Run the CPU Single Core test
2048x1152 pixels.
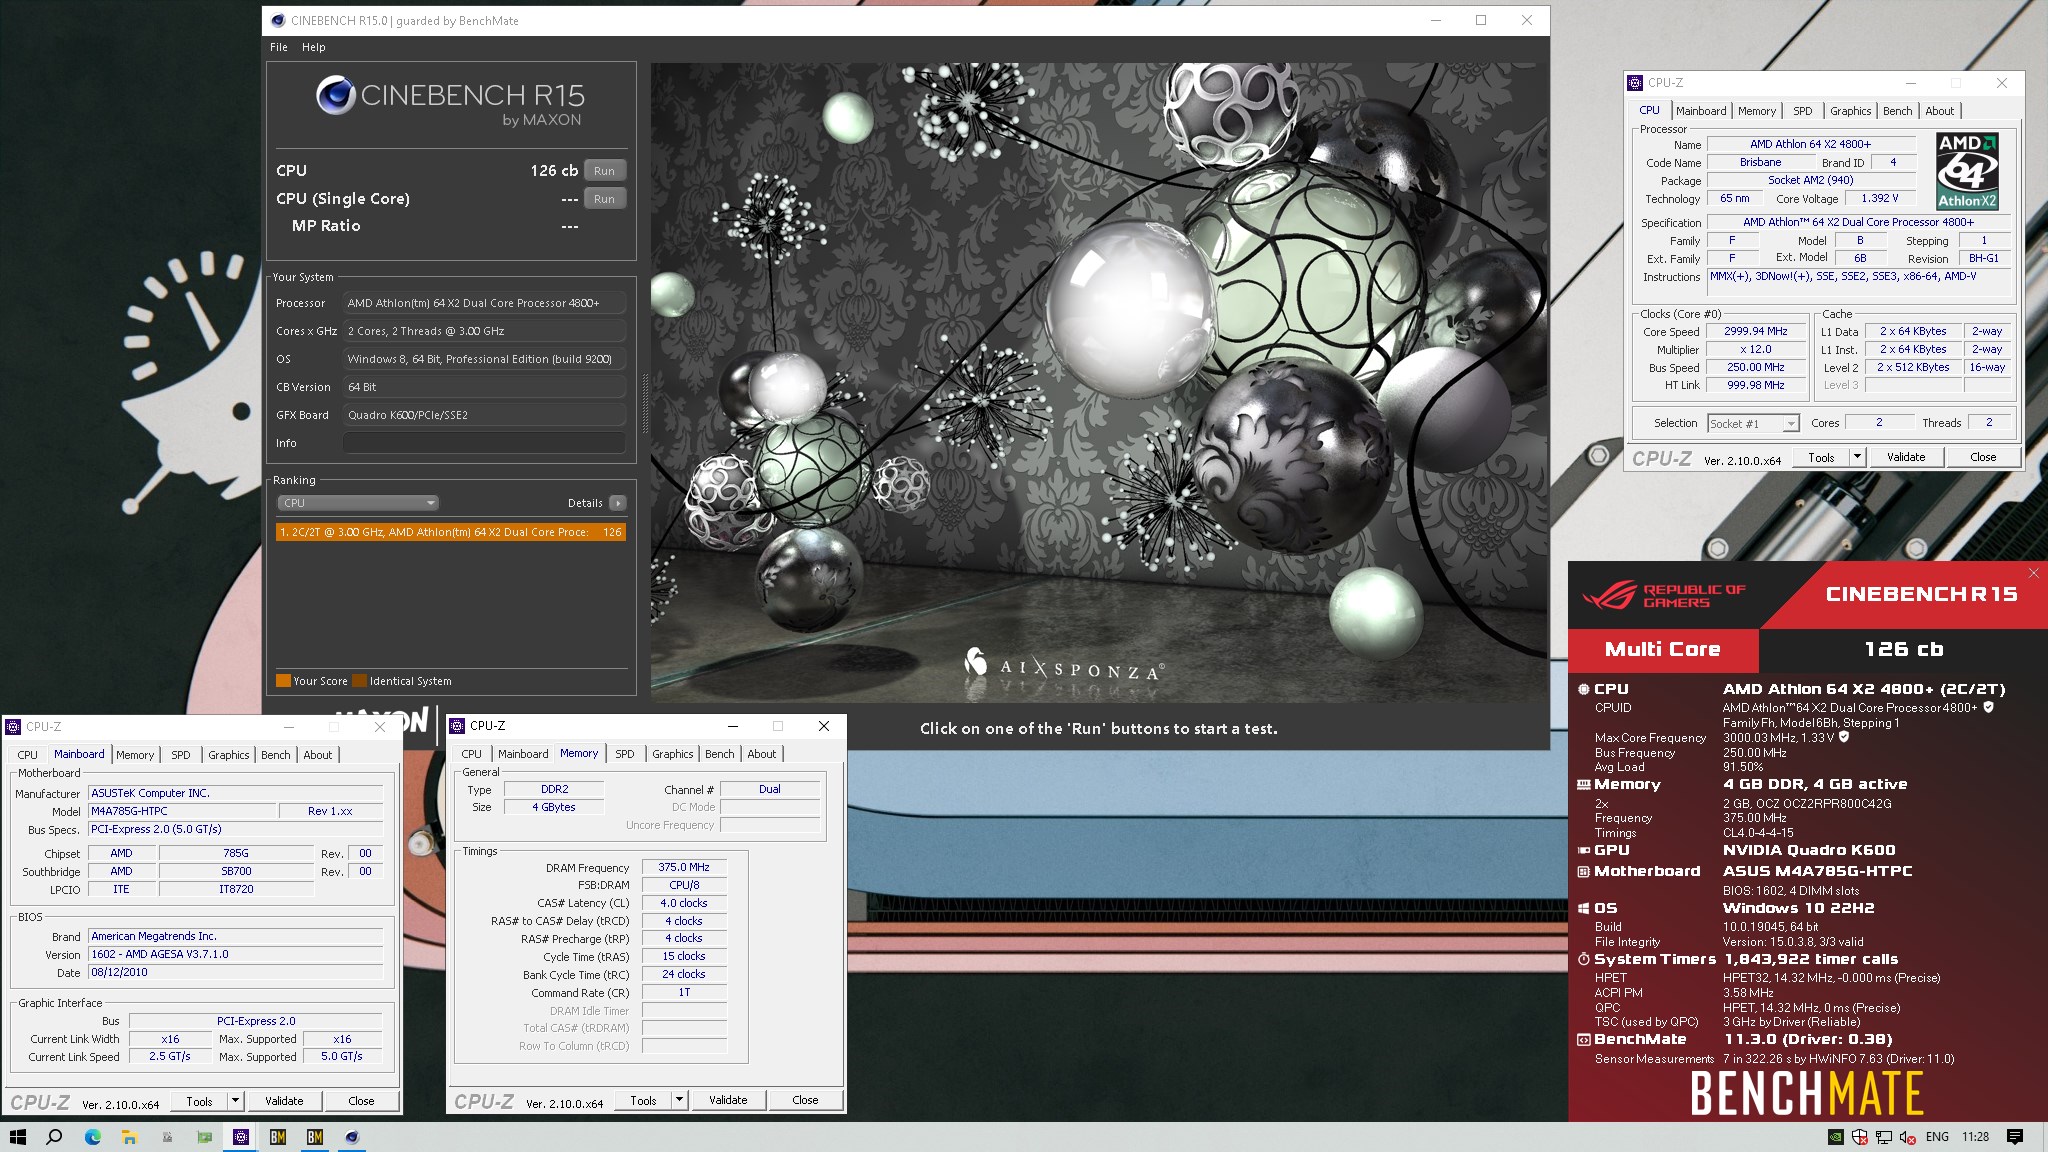604,199
